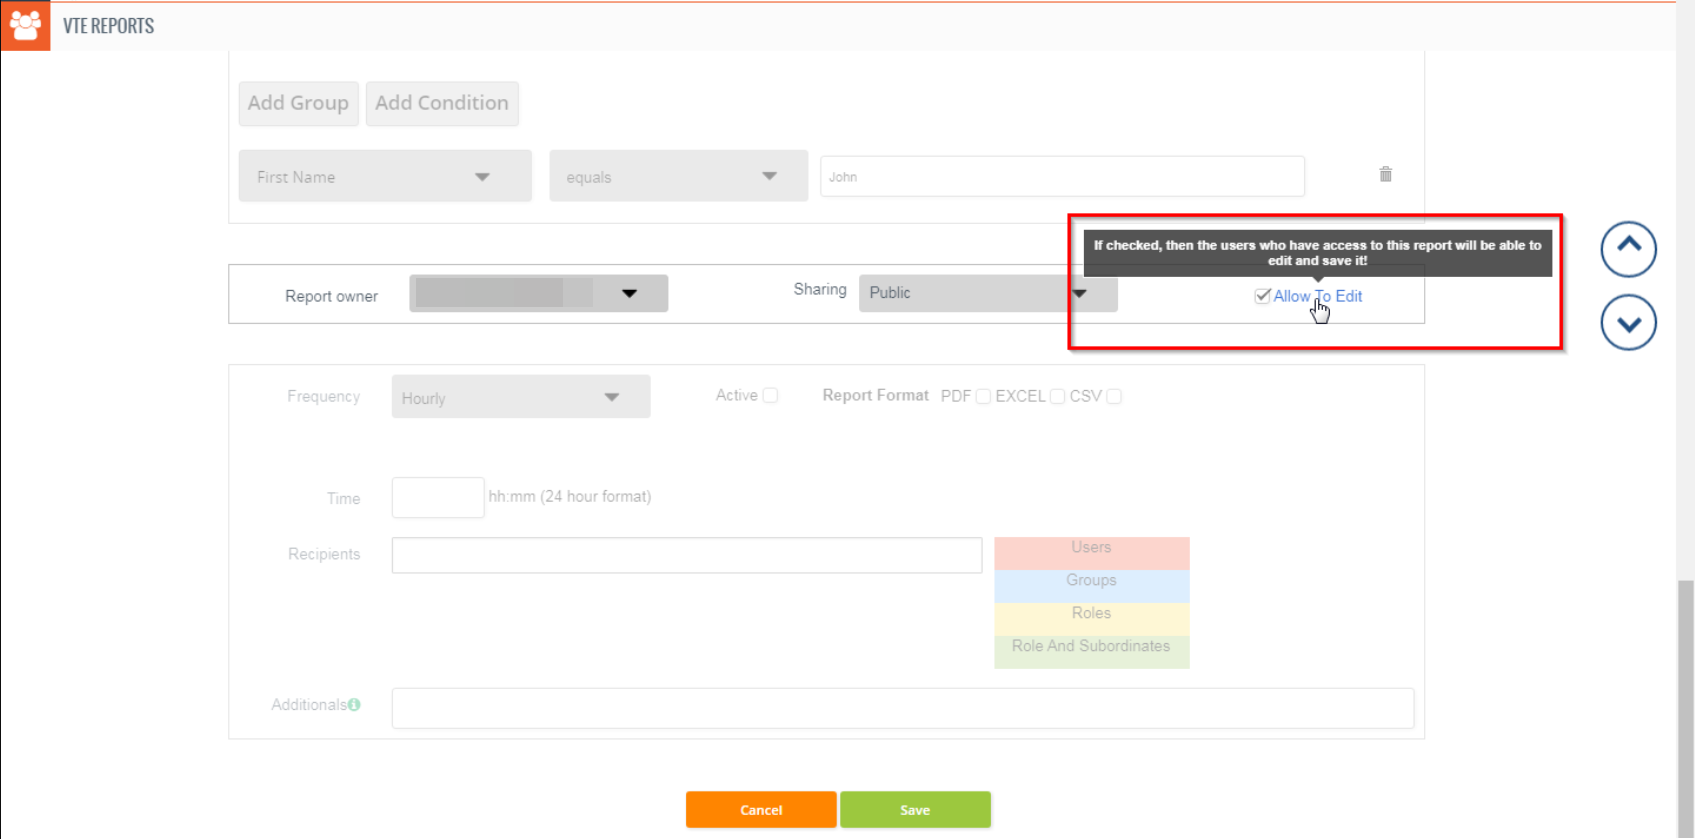This screenshot has width=1695, height=839.
Task: Click the Additionals input field
Action: click(x=903, y=708)
